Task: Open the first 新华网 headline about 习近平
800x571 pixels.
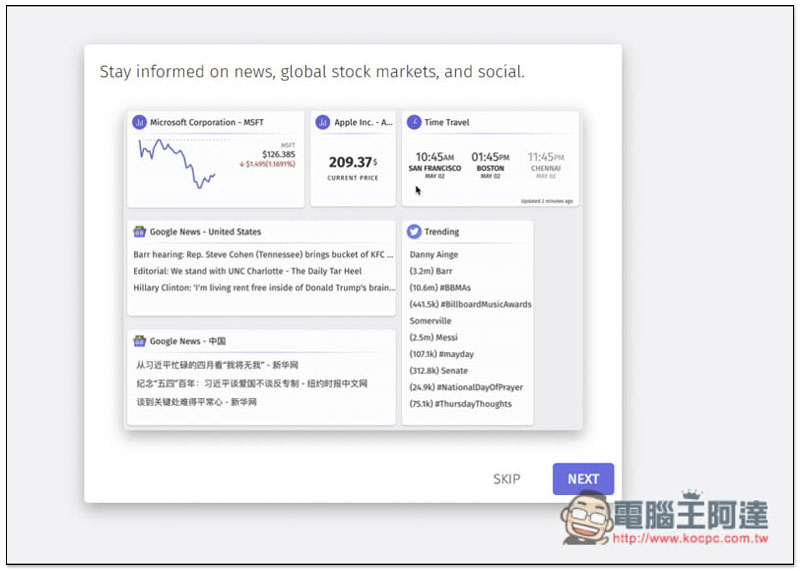Action: (x=217, y=365)
